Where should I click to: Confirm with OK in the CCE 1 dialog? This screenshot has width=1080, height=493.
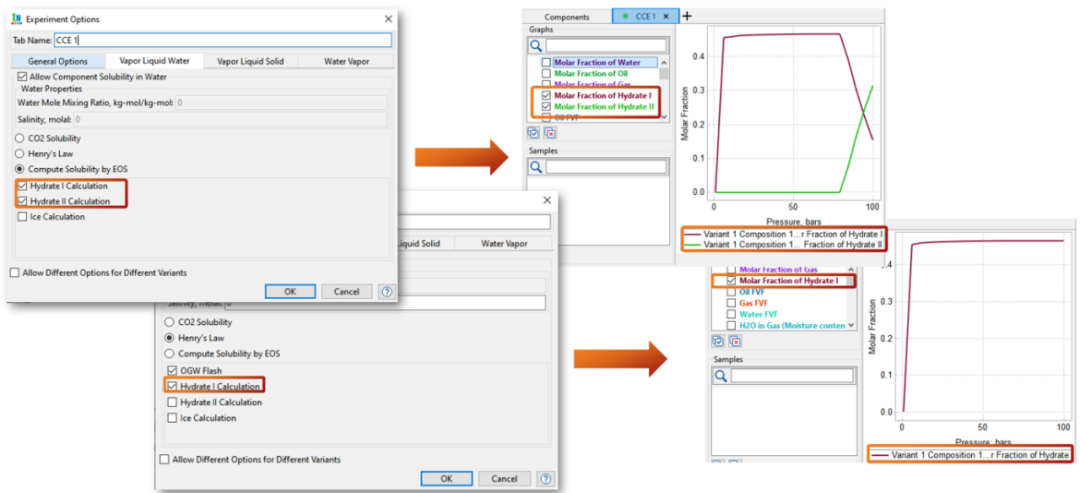[x=290, y=291]
